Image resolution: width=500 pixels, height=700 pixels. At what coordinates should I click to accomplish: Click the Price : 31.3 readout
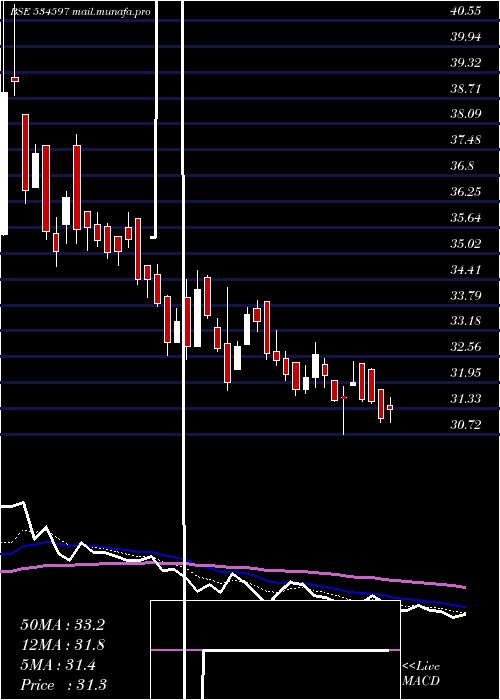point(63,685)
